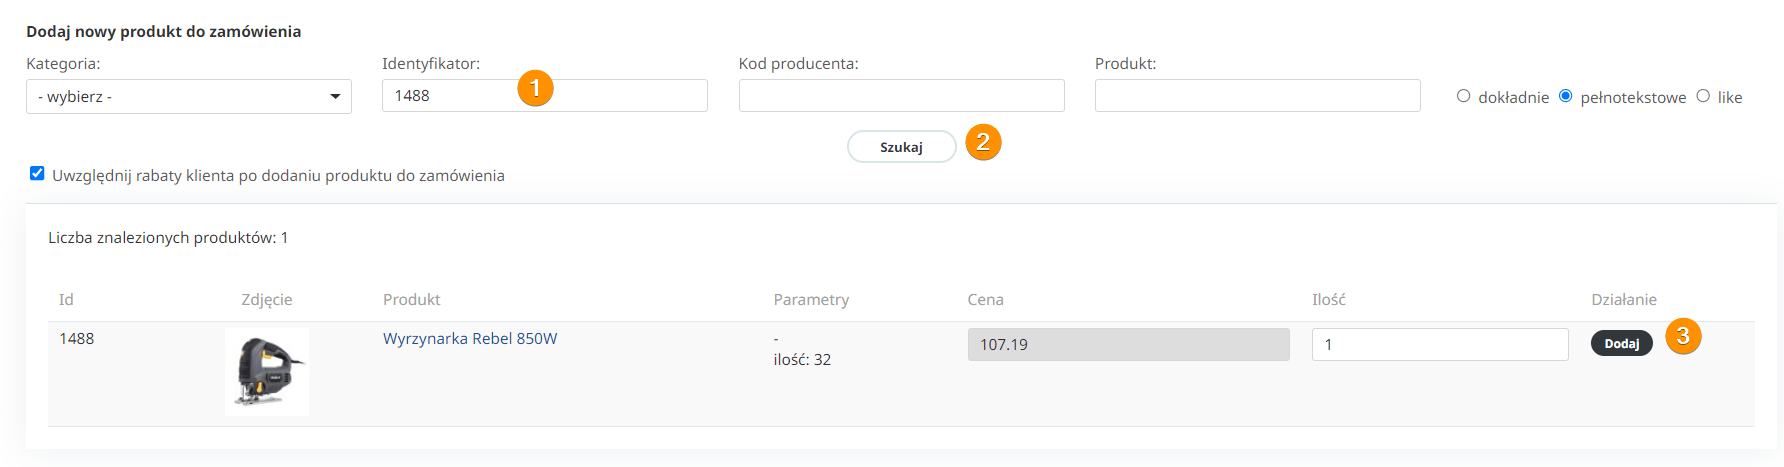
Task: Click the Kod producenta text field
Action: 901,96
